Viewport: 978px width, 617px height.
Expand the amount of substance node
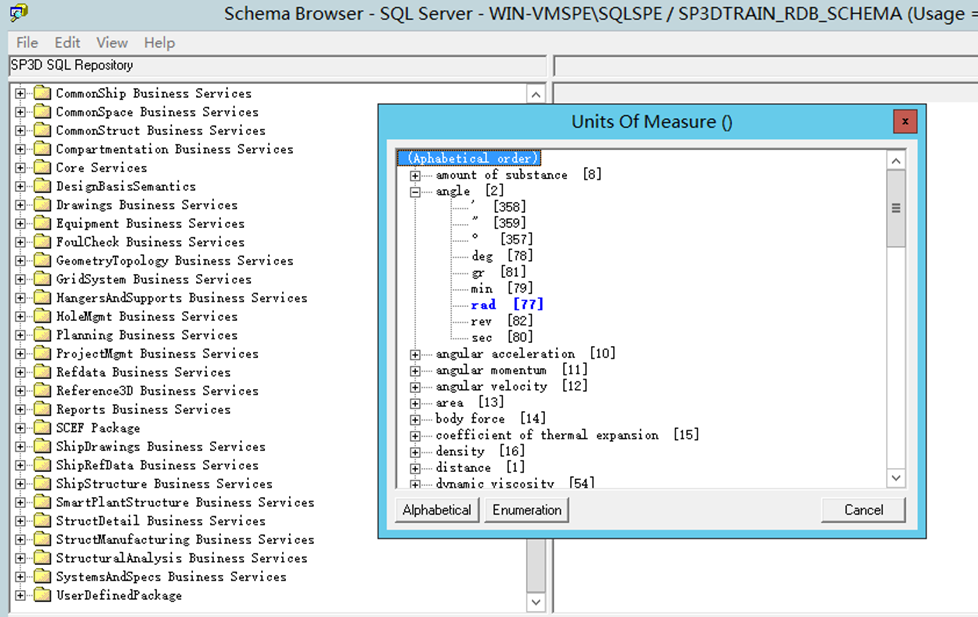tap(415, 175)
